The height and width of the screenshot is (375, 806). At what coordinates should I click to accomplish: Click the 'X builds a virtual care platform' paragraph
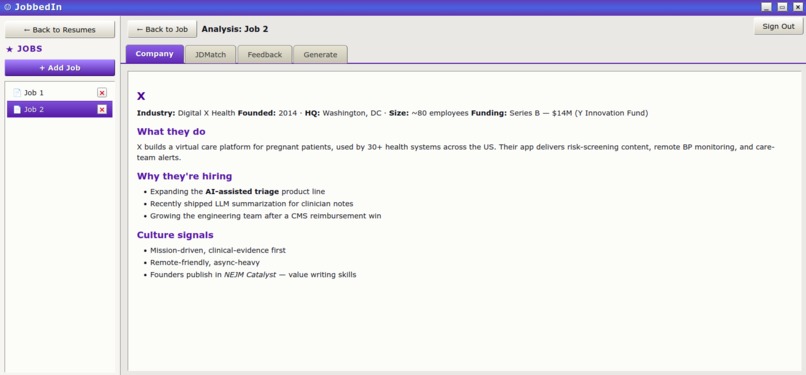(x=455, y=152)
